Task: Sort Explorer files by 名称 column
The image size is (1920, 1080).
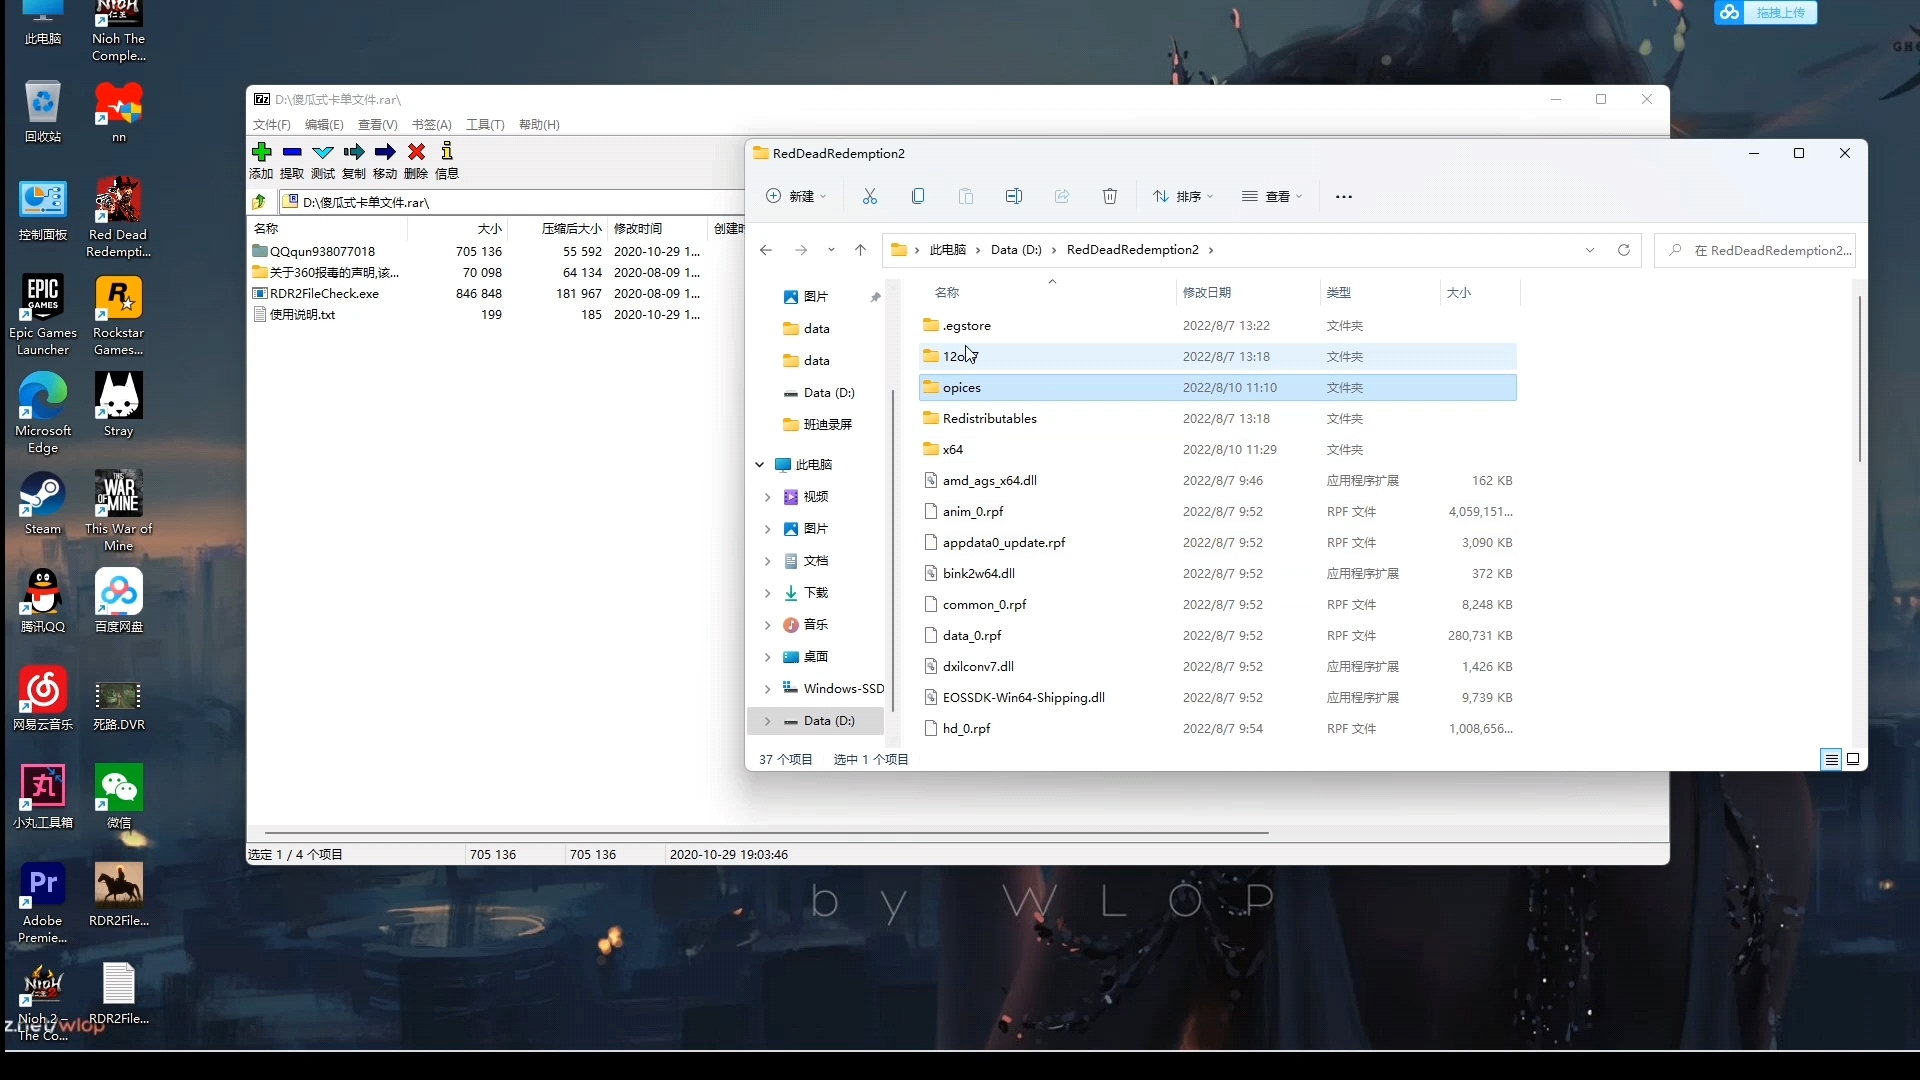Action: click(x=947, y=293)
